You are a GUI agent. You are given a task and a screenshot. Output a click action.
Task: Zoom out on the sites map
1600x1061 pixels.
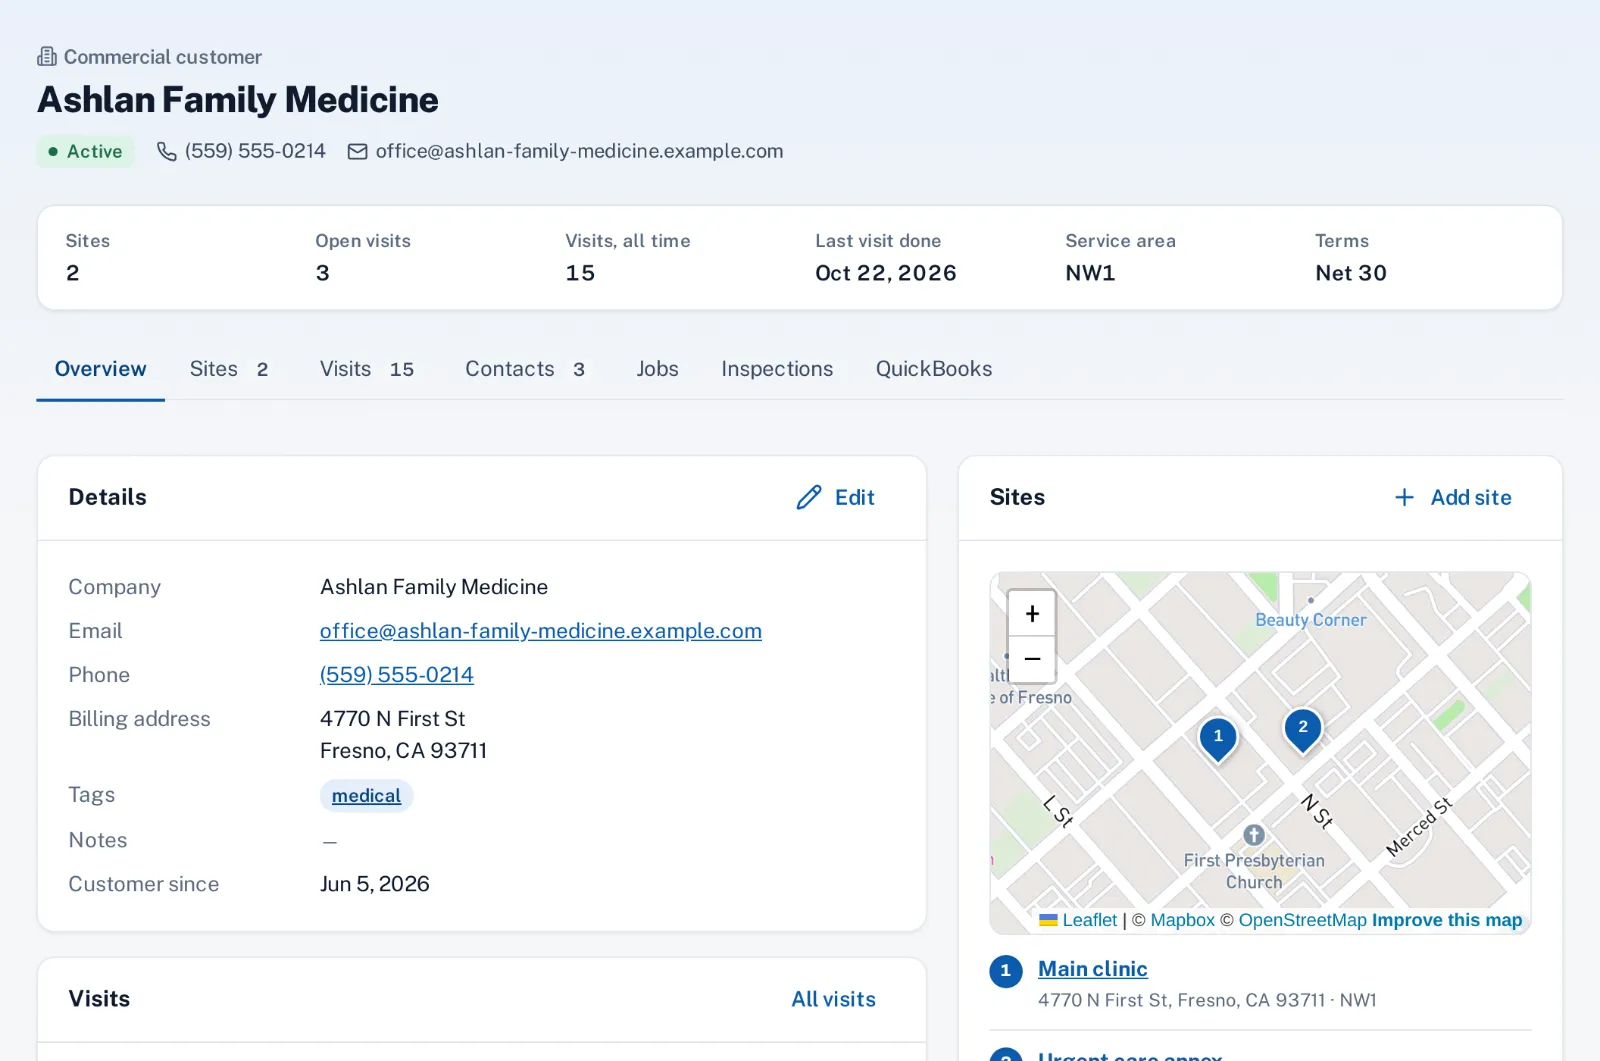[x=1032, y=659]
